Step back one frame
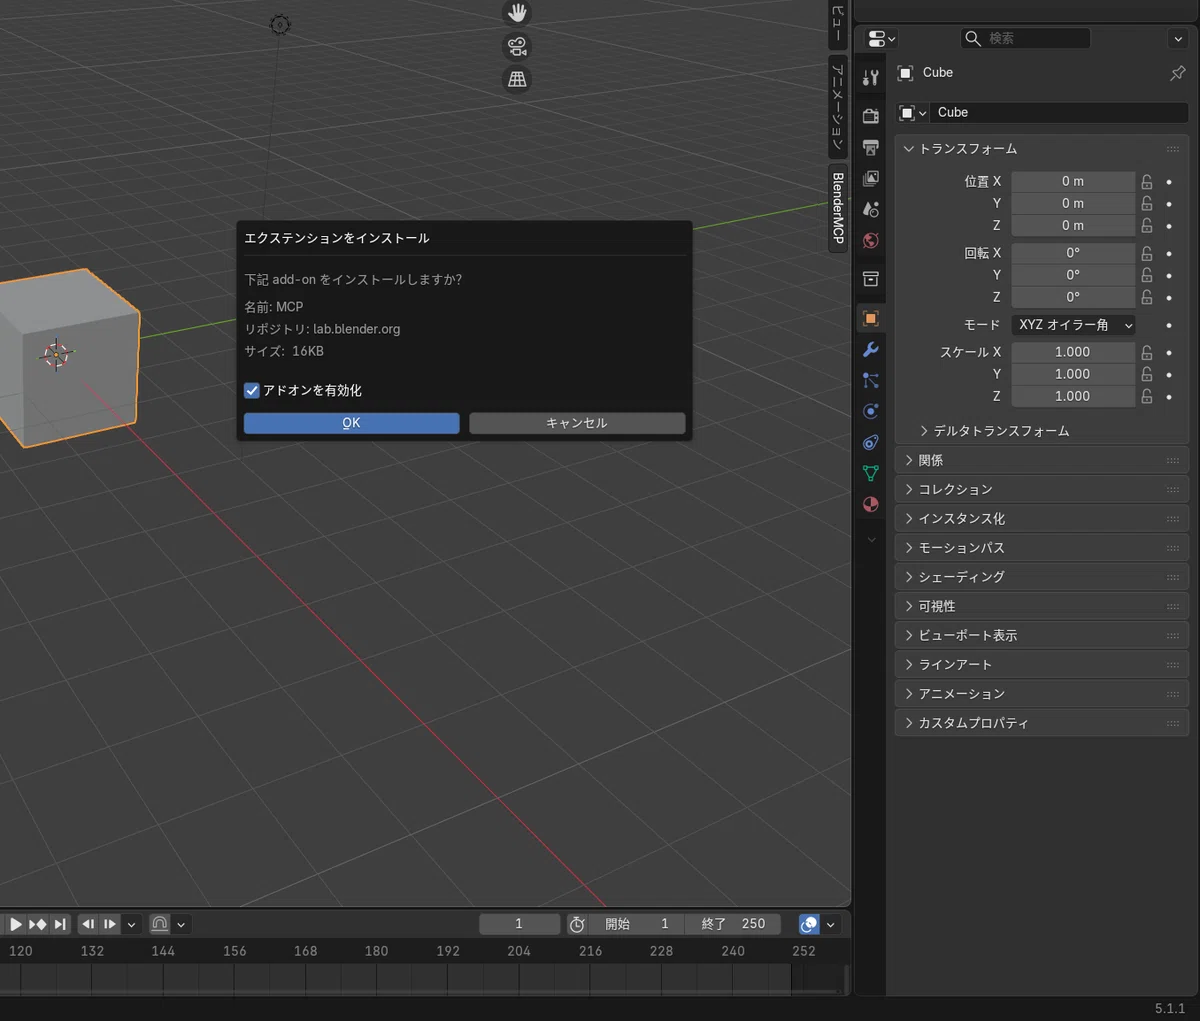 pos(88,924)
